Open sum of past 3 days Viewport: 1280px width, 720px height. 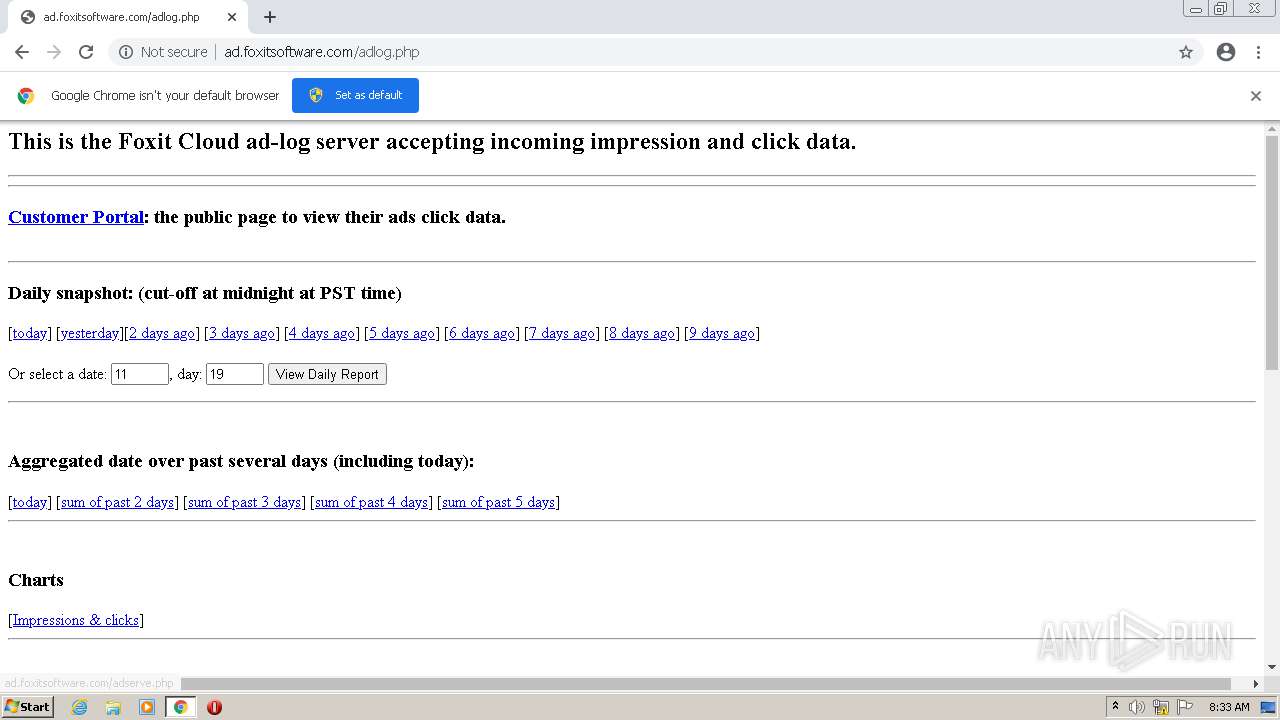[245, 502]
